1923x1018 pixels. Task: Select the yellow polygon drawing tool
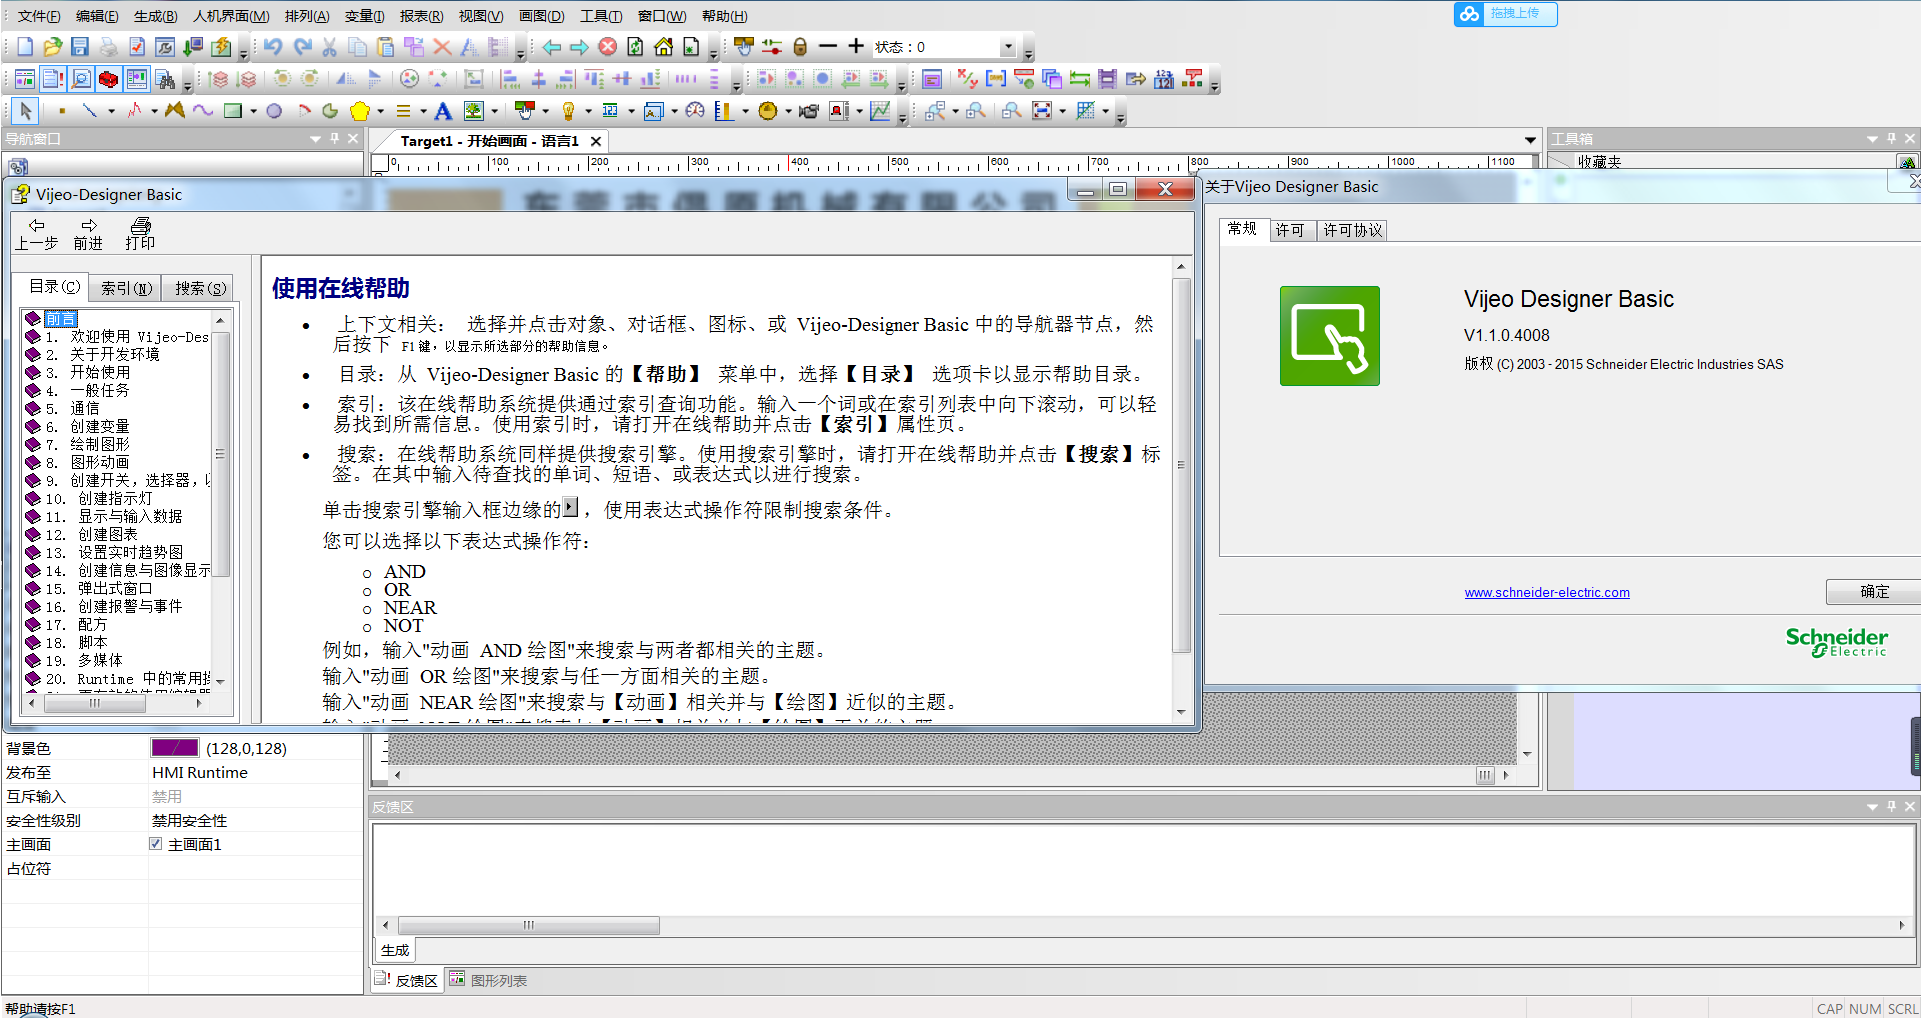360,111
